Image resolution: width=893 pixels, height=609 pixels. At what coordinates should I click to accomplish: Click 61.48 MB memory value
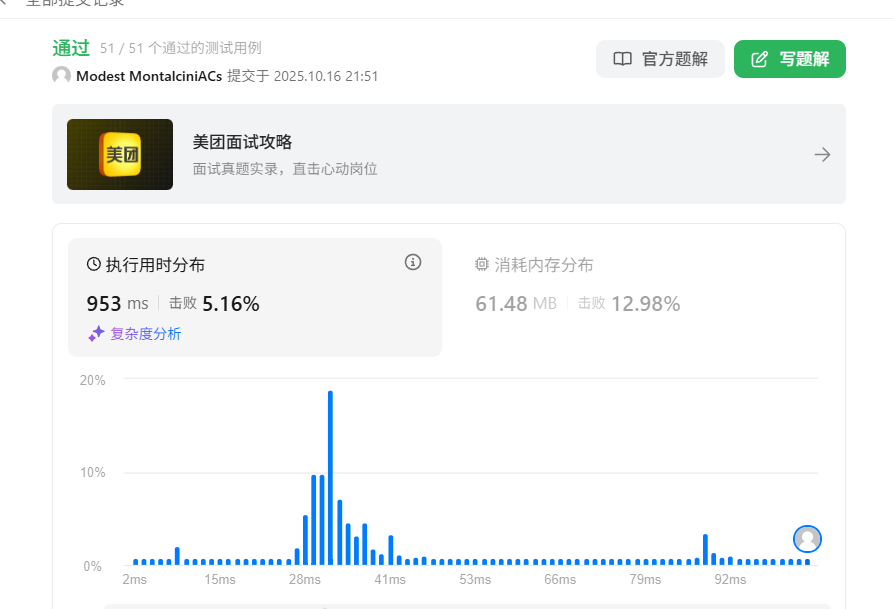point(516,304)
